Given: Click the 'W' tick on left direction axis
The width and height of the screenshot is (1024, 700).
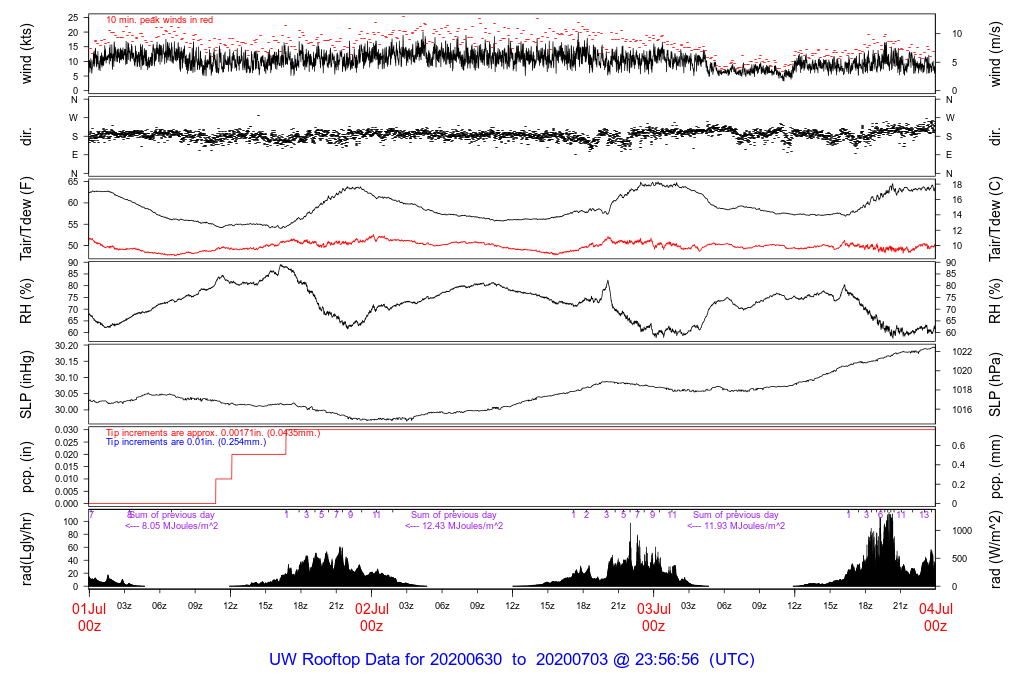Looking at the screenshot, I should 74,118.
